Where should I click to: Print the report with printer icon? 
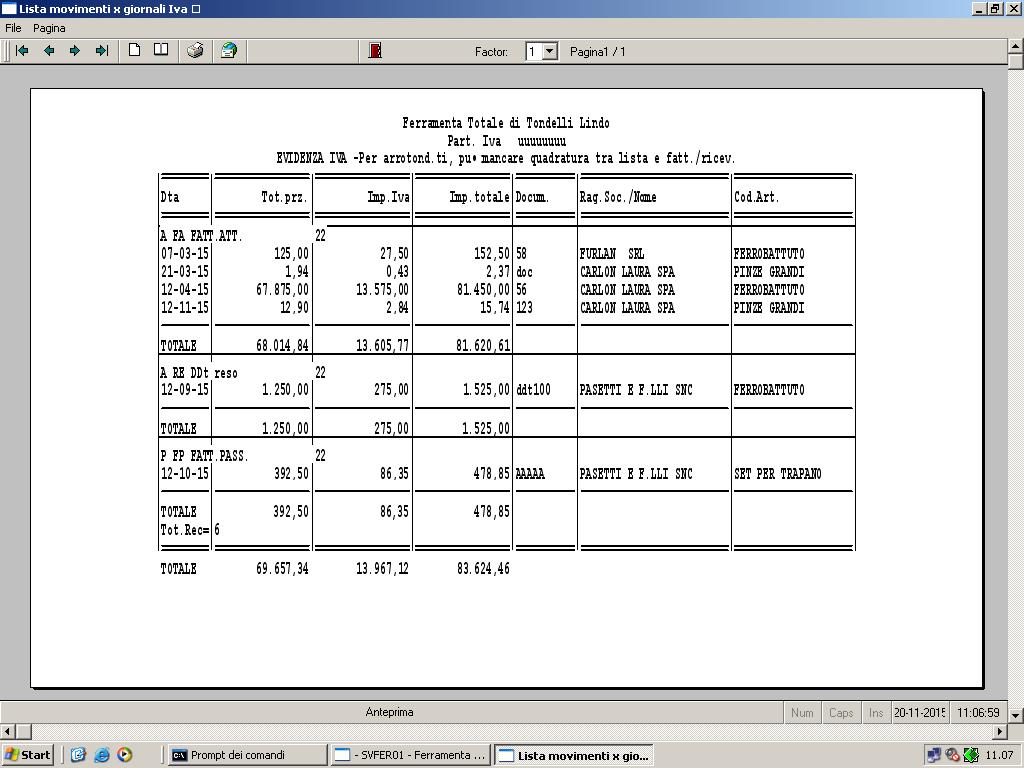(x=195, y=50)
